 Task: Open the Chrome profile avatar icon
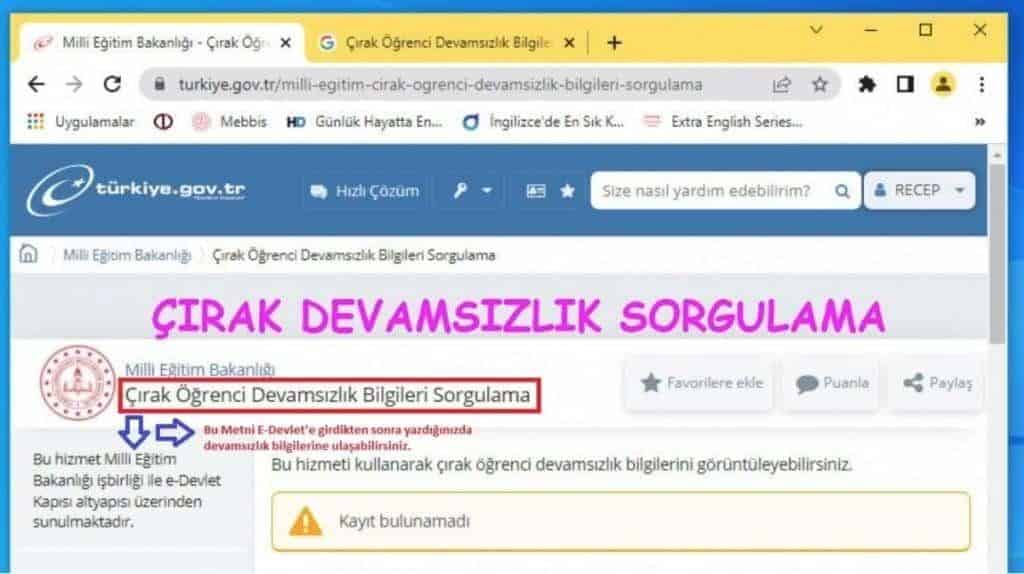943,84
